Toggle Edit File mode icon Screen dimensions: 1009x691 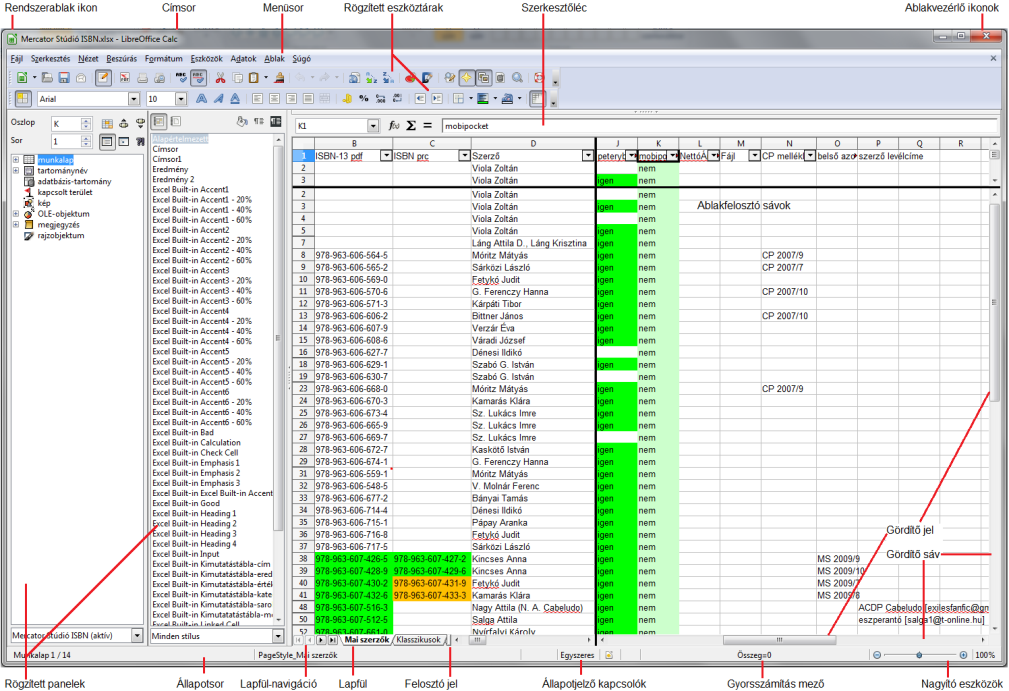coord(103,78)
